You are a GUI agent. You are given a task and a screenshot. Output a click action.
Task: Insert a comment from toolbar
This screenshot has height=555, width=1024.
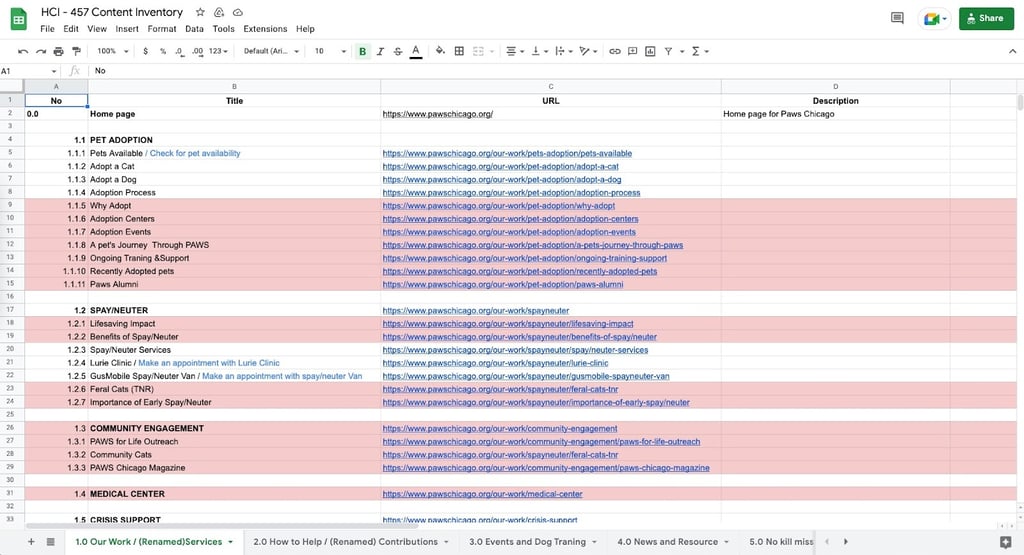point(632,51)
